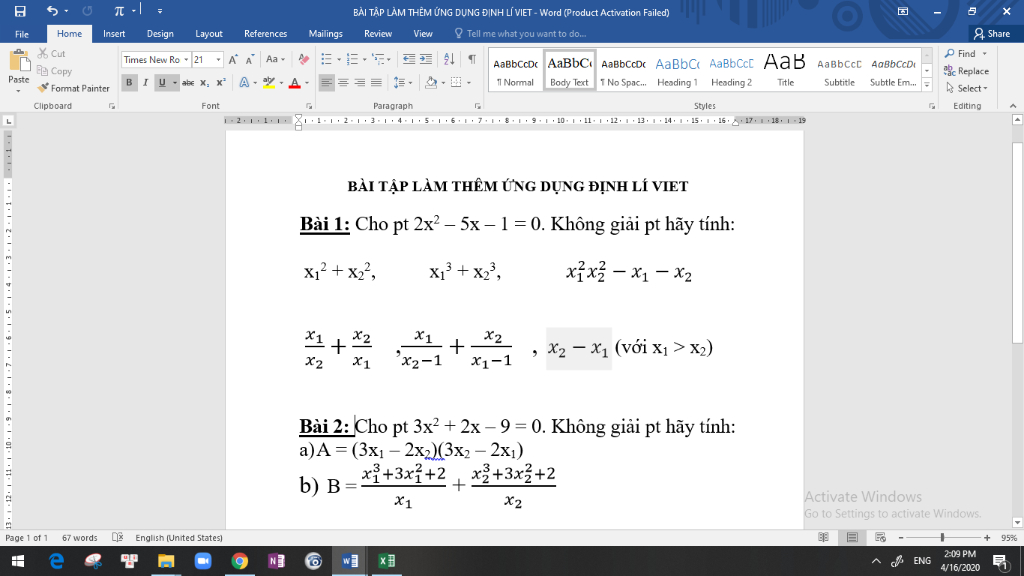
Task: Open File Explorer from the taskbar
Action: click(166, 561)
